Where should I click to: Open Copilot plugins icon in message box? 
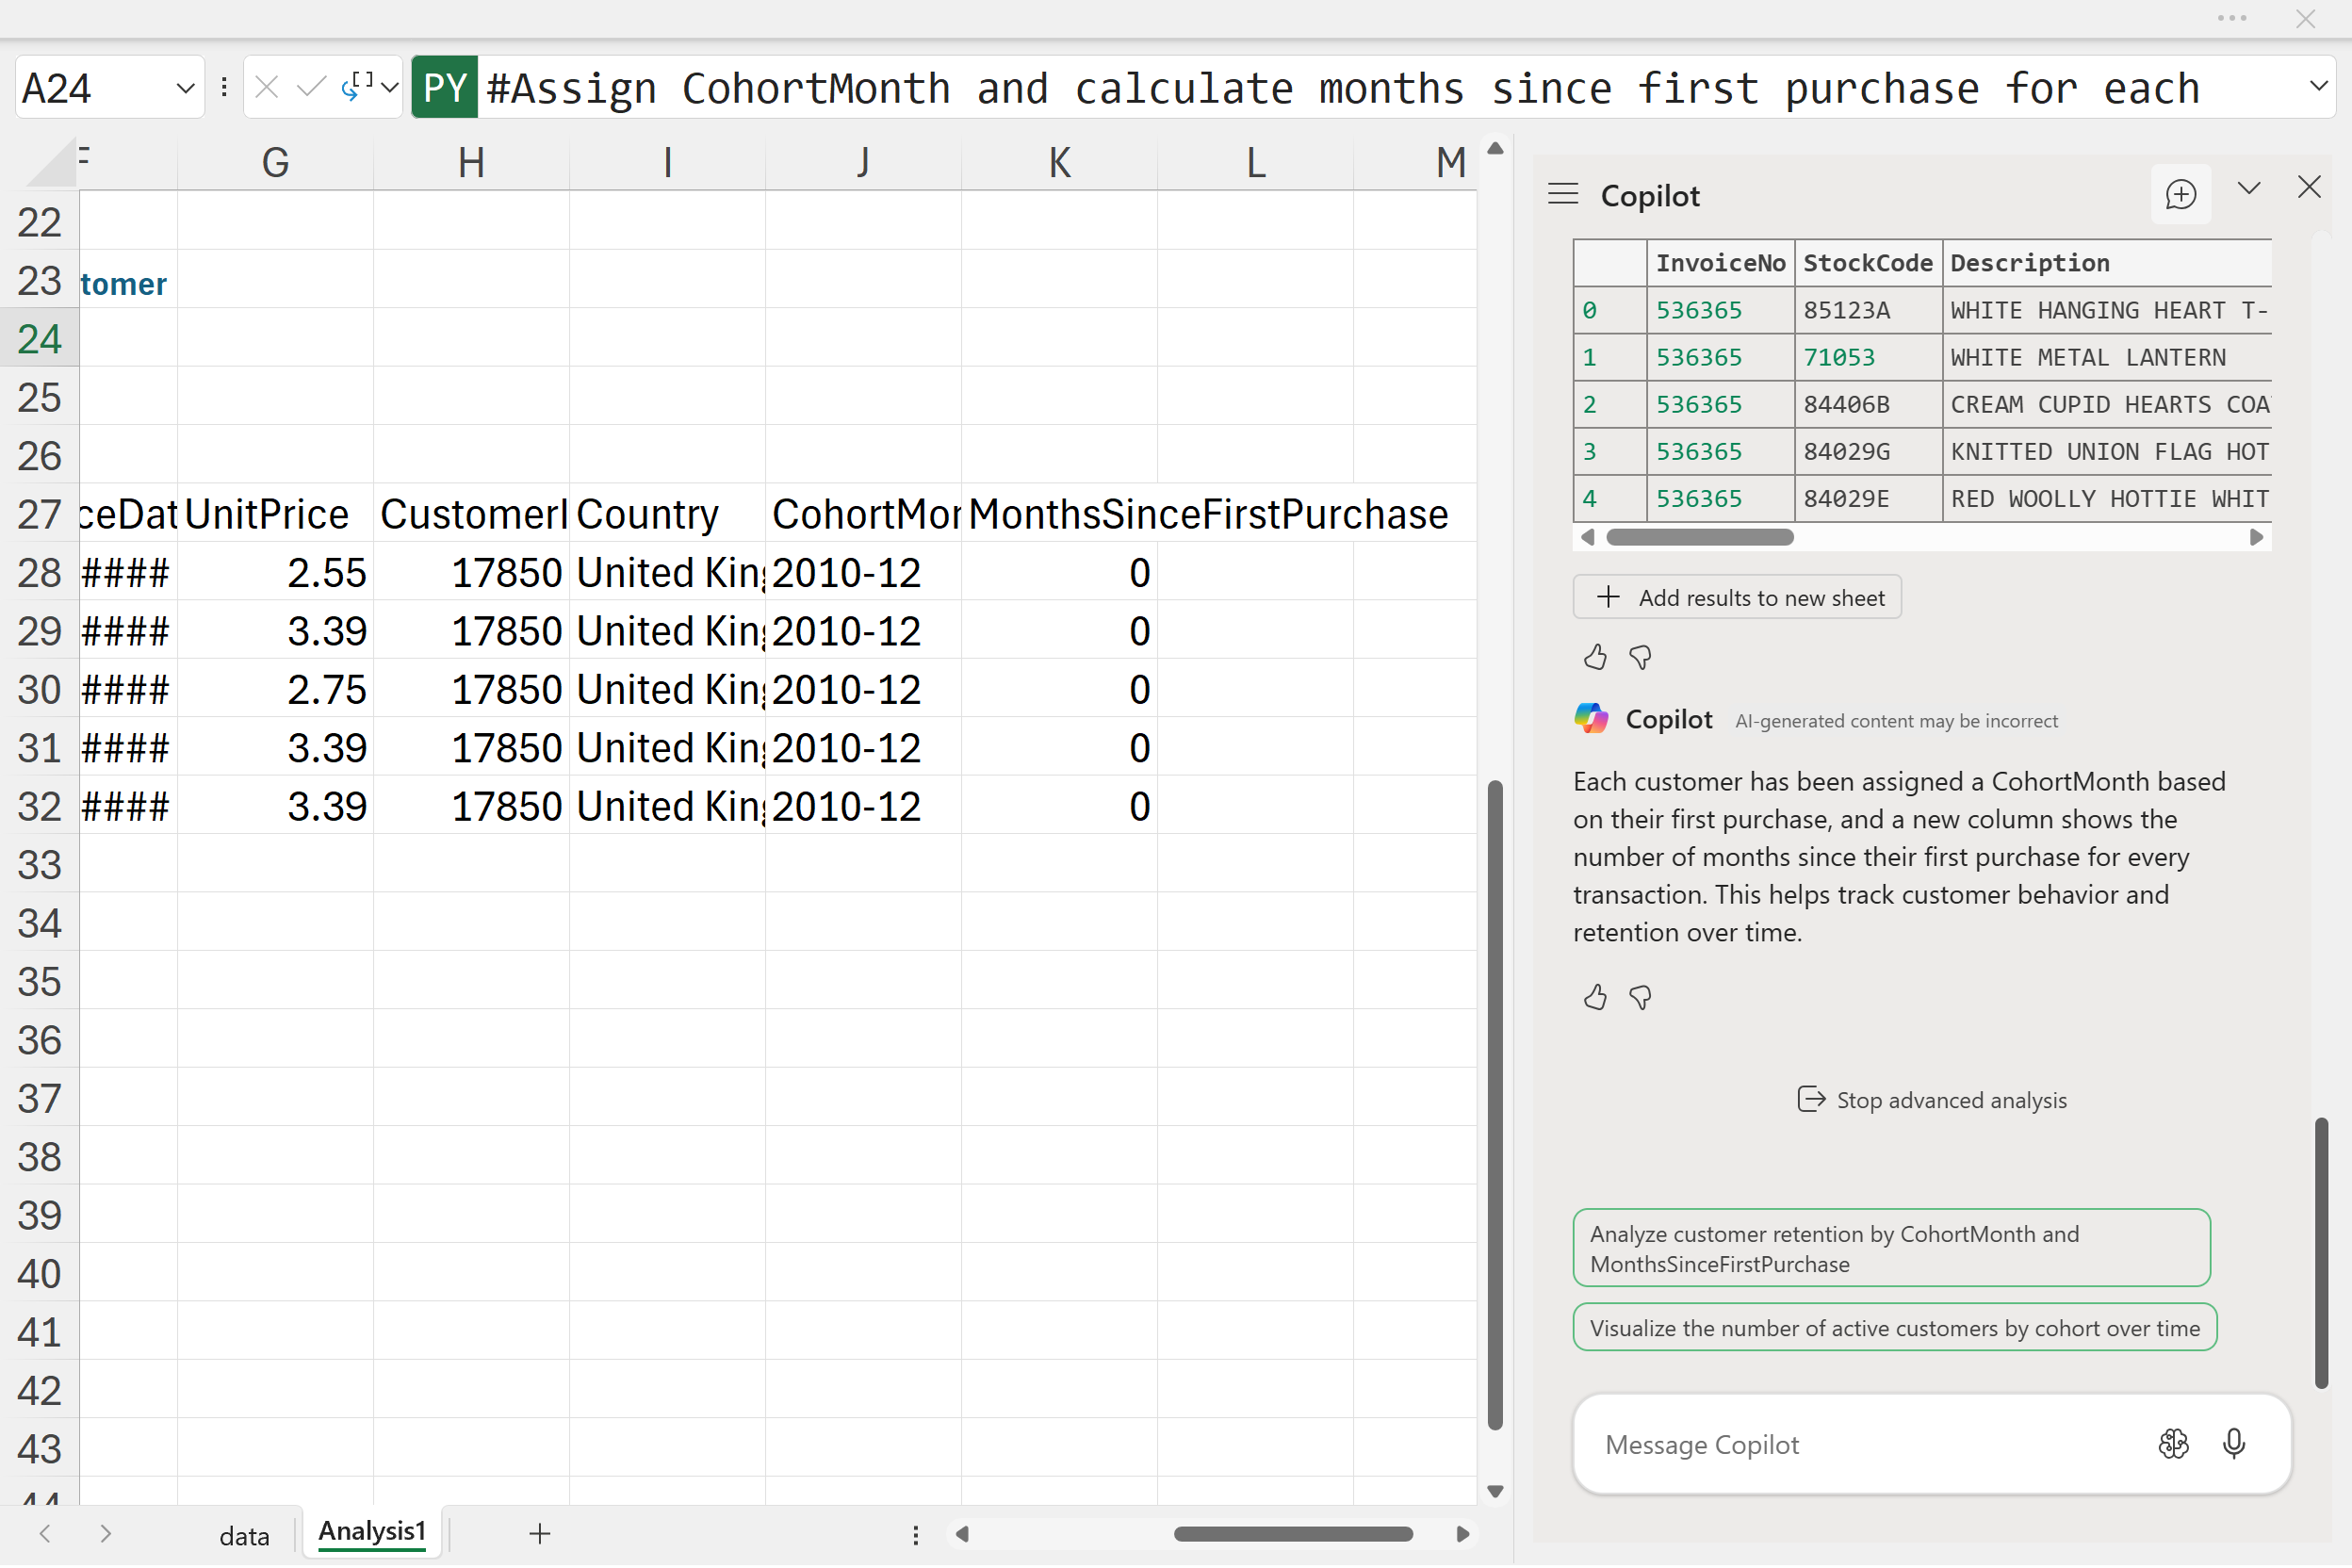pos(2172,1444)
